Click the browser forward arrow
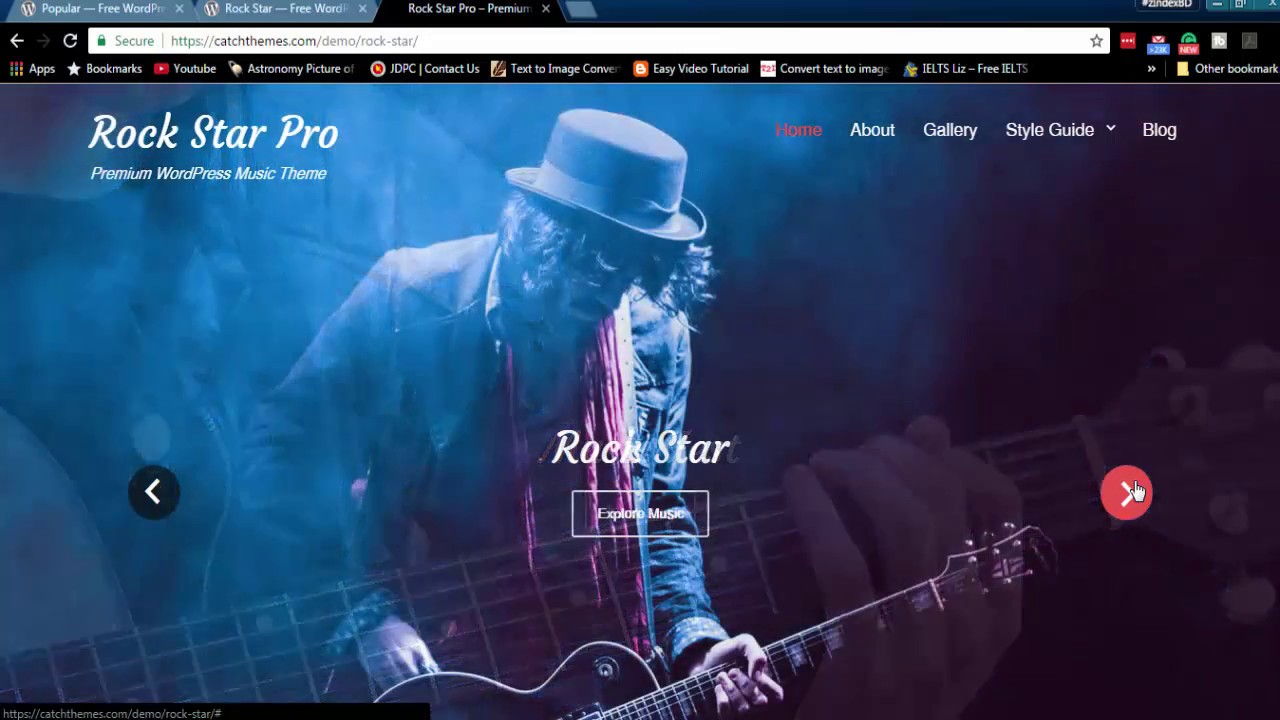 pyautogui.click(x=43, y=41)
